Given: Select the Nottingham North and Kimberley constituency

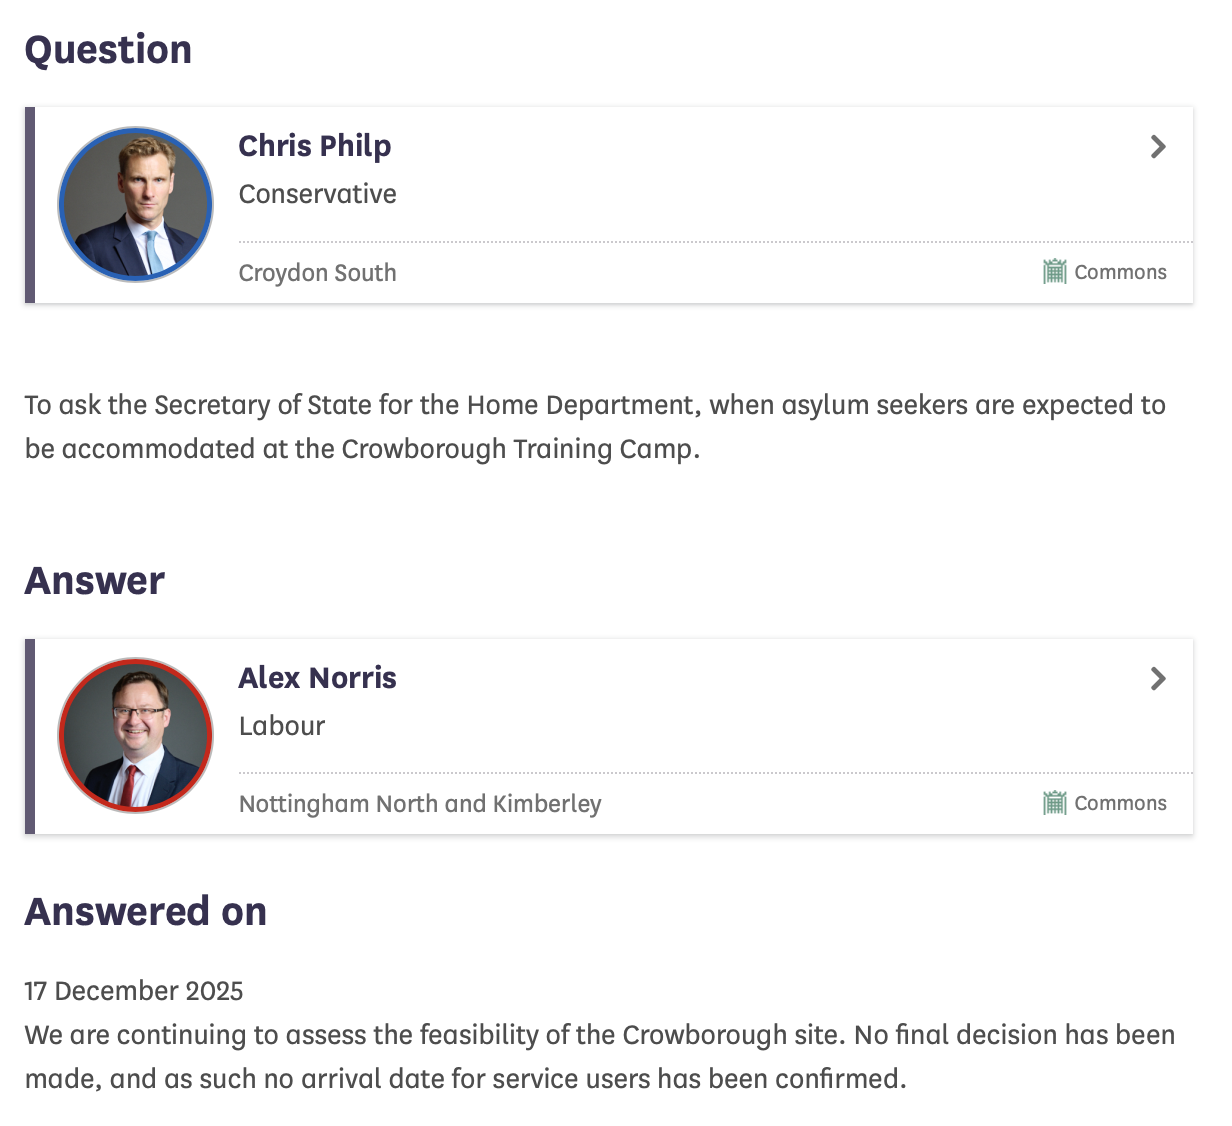Looking at the screenshot, I should (420, 804).
